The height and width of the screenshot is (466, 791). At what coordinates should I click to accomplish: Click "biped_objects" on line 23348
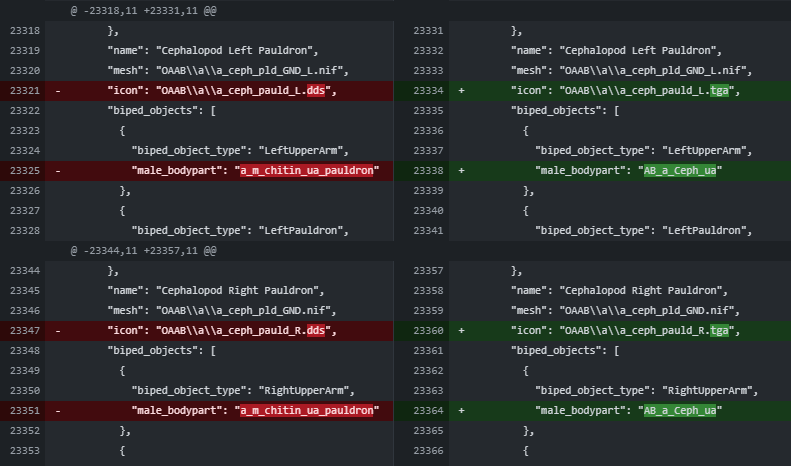pyautogui.click(x=152, y=351)
